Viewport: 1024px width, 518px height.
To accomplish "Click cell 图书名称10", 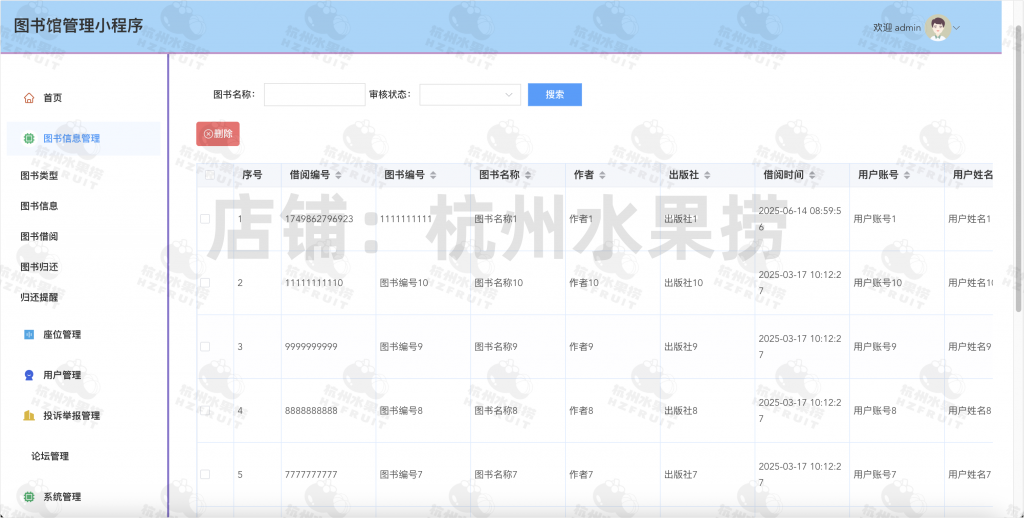I will [x=498, y=283].
